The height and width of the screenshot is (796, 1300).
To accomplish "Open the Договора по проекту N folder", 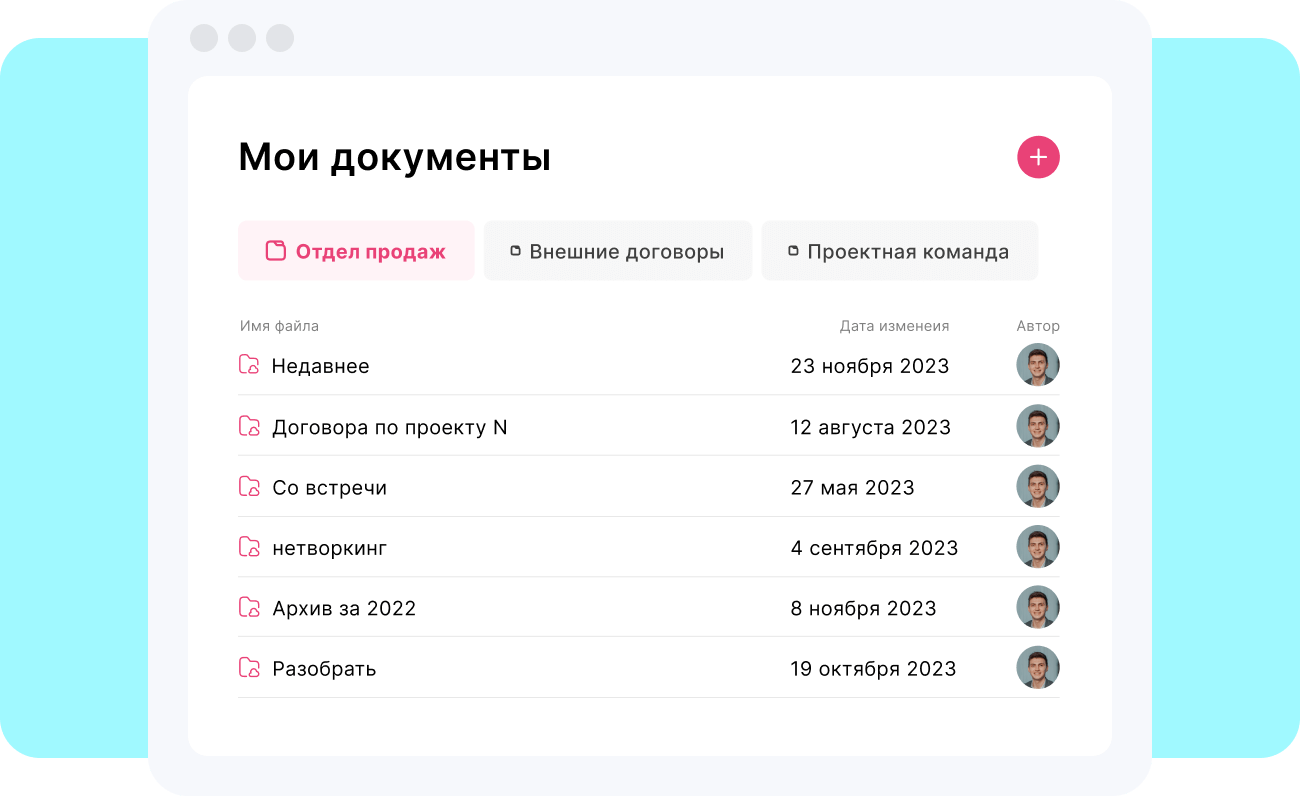I will (390, 426).
